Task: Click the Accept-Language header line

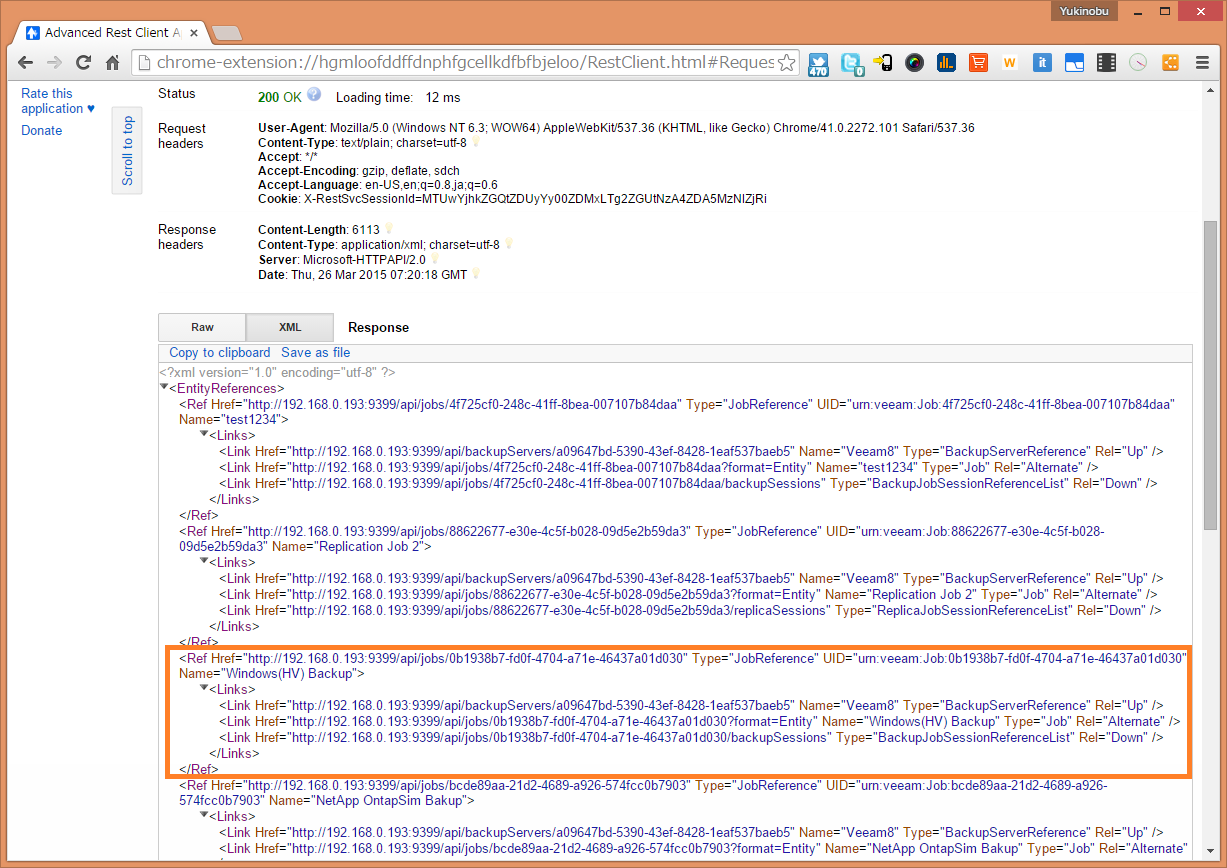Action: click(378, 185)
